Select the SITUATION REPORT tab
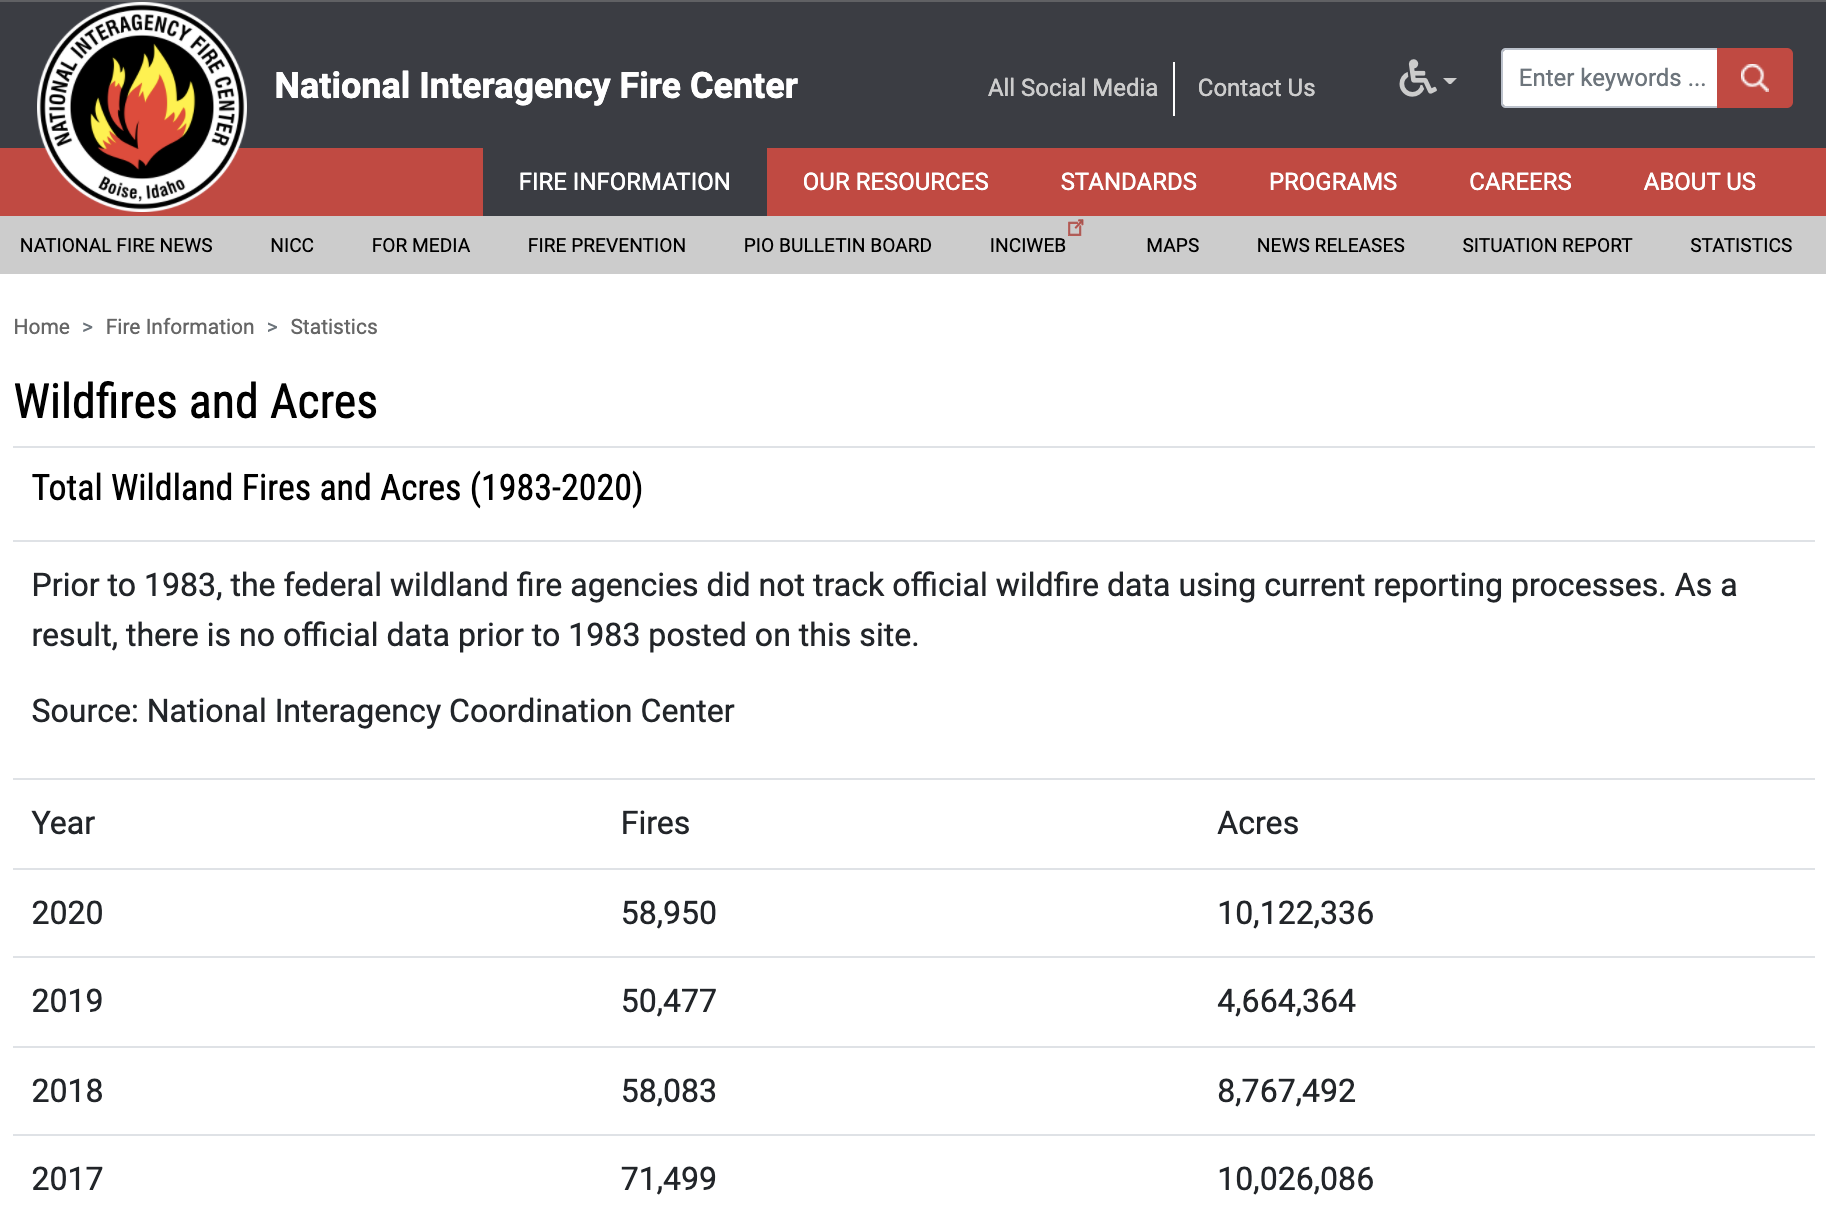Image resolution: width=1826 pixels, height=1223 pixels. click(1547, 245)
